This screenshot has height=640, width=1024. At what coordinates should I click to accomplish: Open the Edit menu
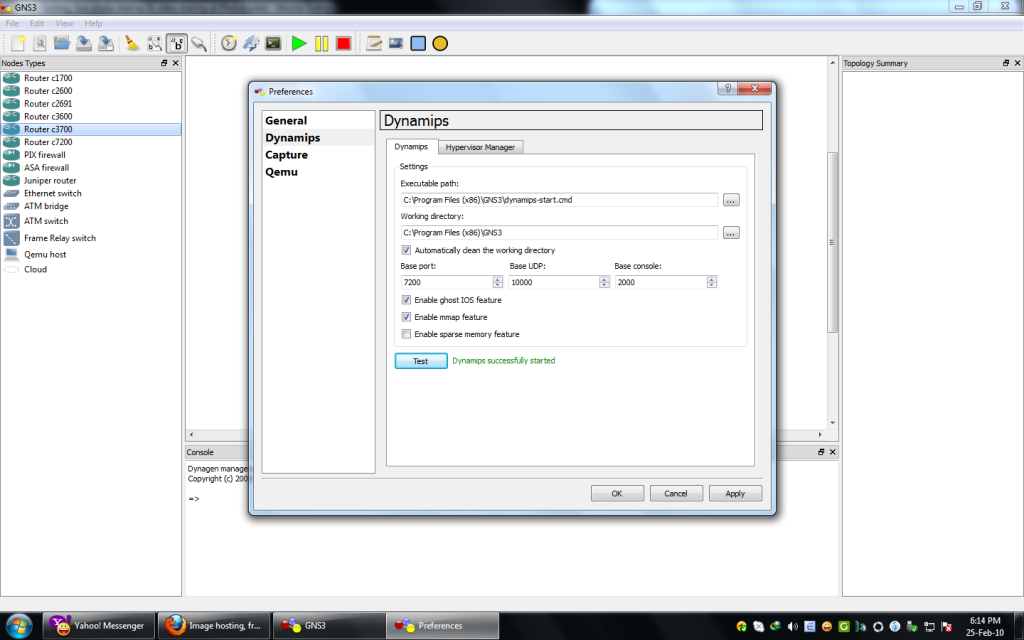tap(37, 24)
